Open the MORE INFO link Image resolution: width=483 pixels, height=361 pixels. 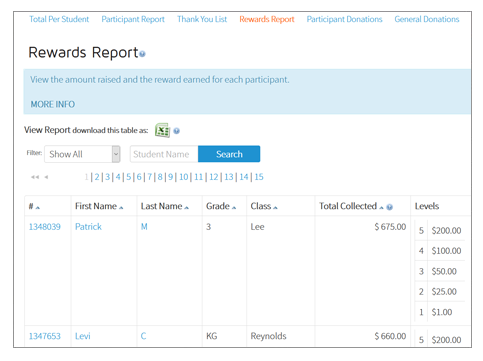[x=53, y=104]
